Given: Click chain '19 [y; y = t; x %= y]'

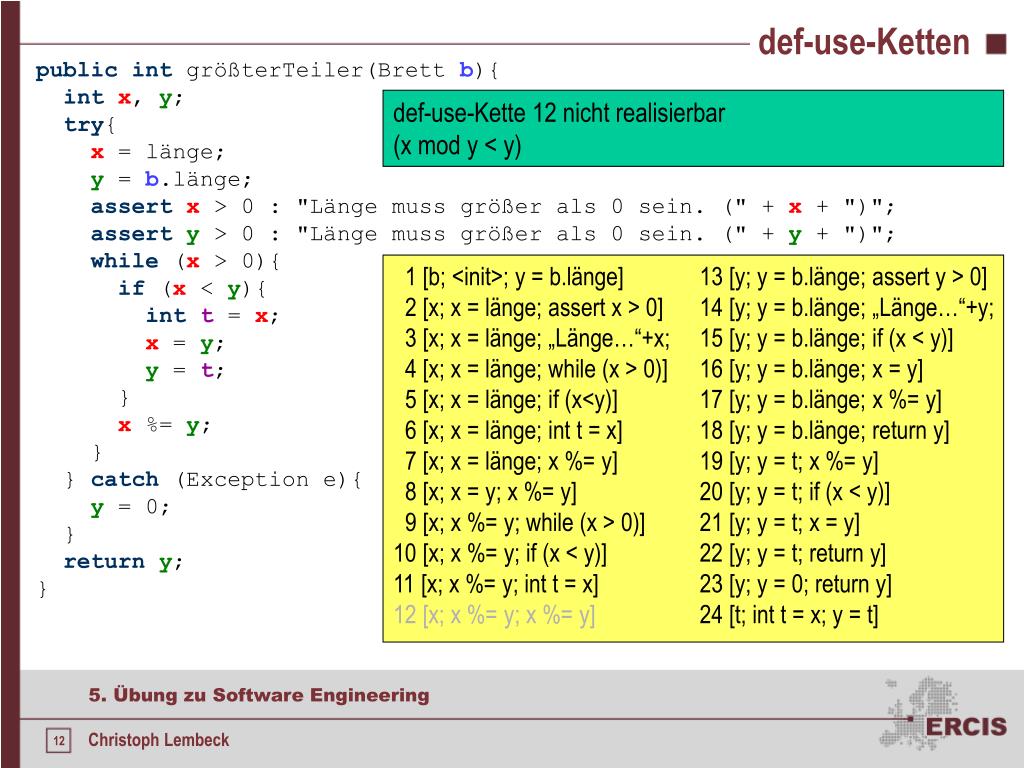Looking at the screenshot, I should tap(789, 462).
